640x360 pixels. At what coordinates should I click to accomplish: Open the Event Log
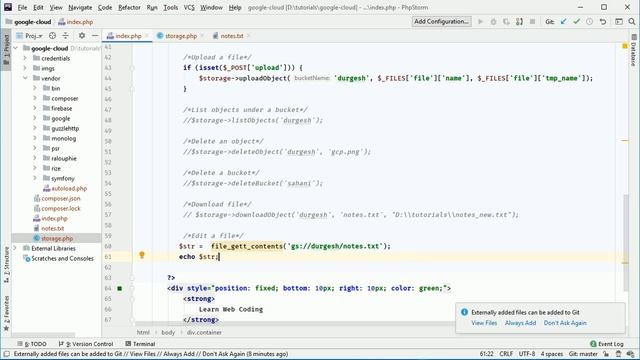coord(607,344)
